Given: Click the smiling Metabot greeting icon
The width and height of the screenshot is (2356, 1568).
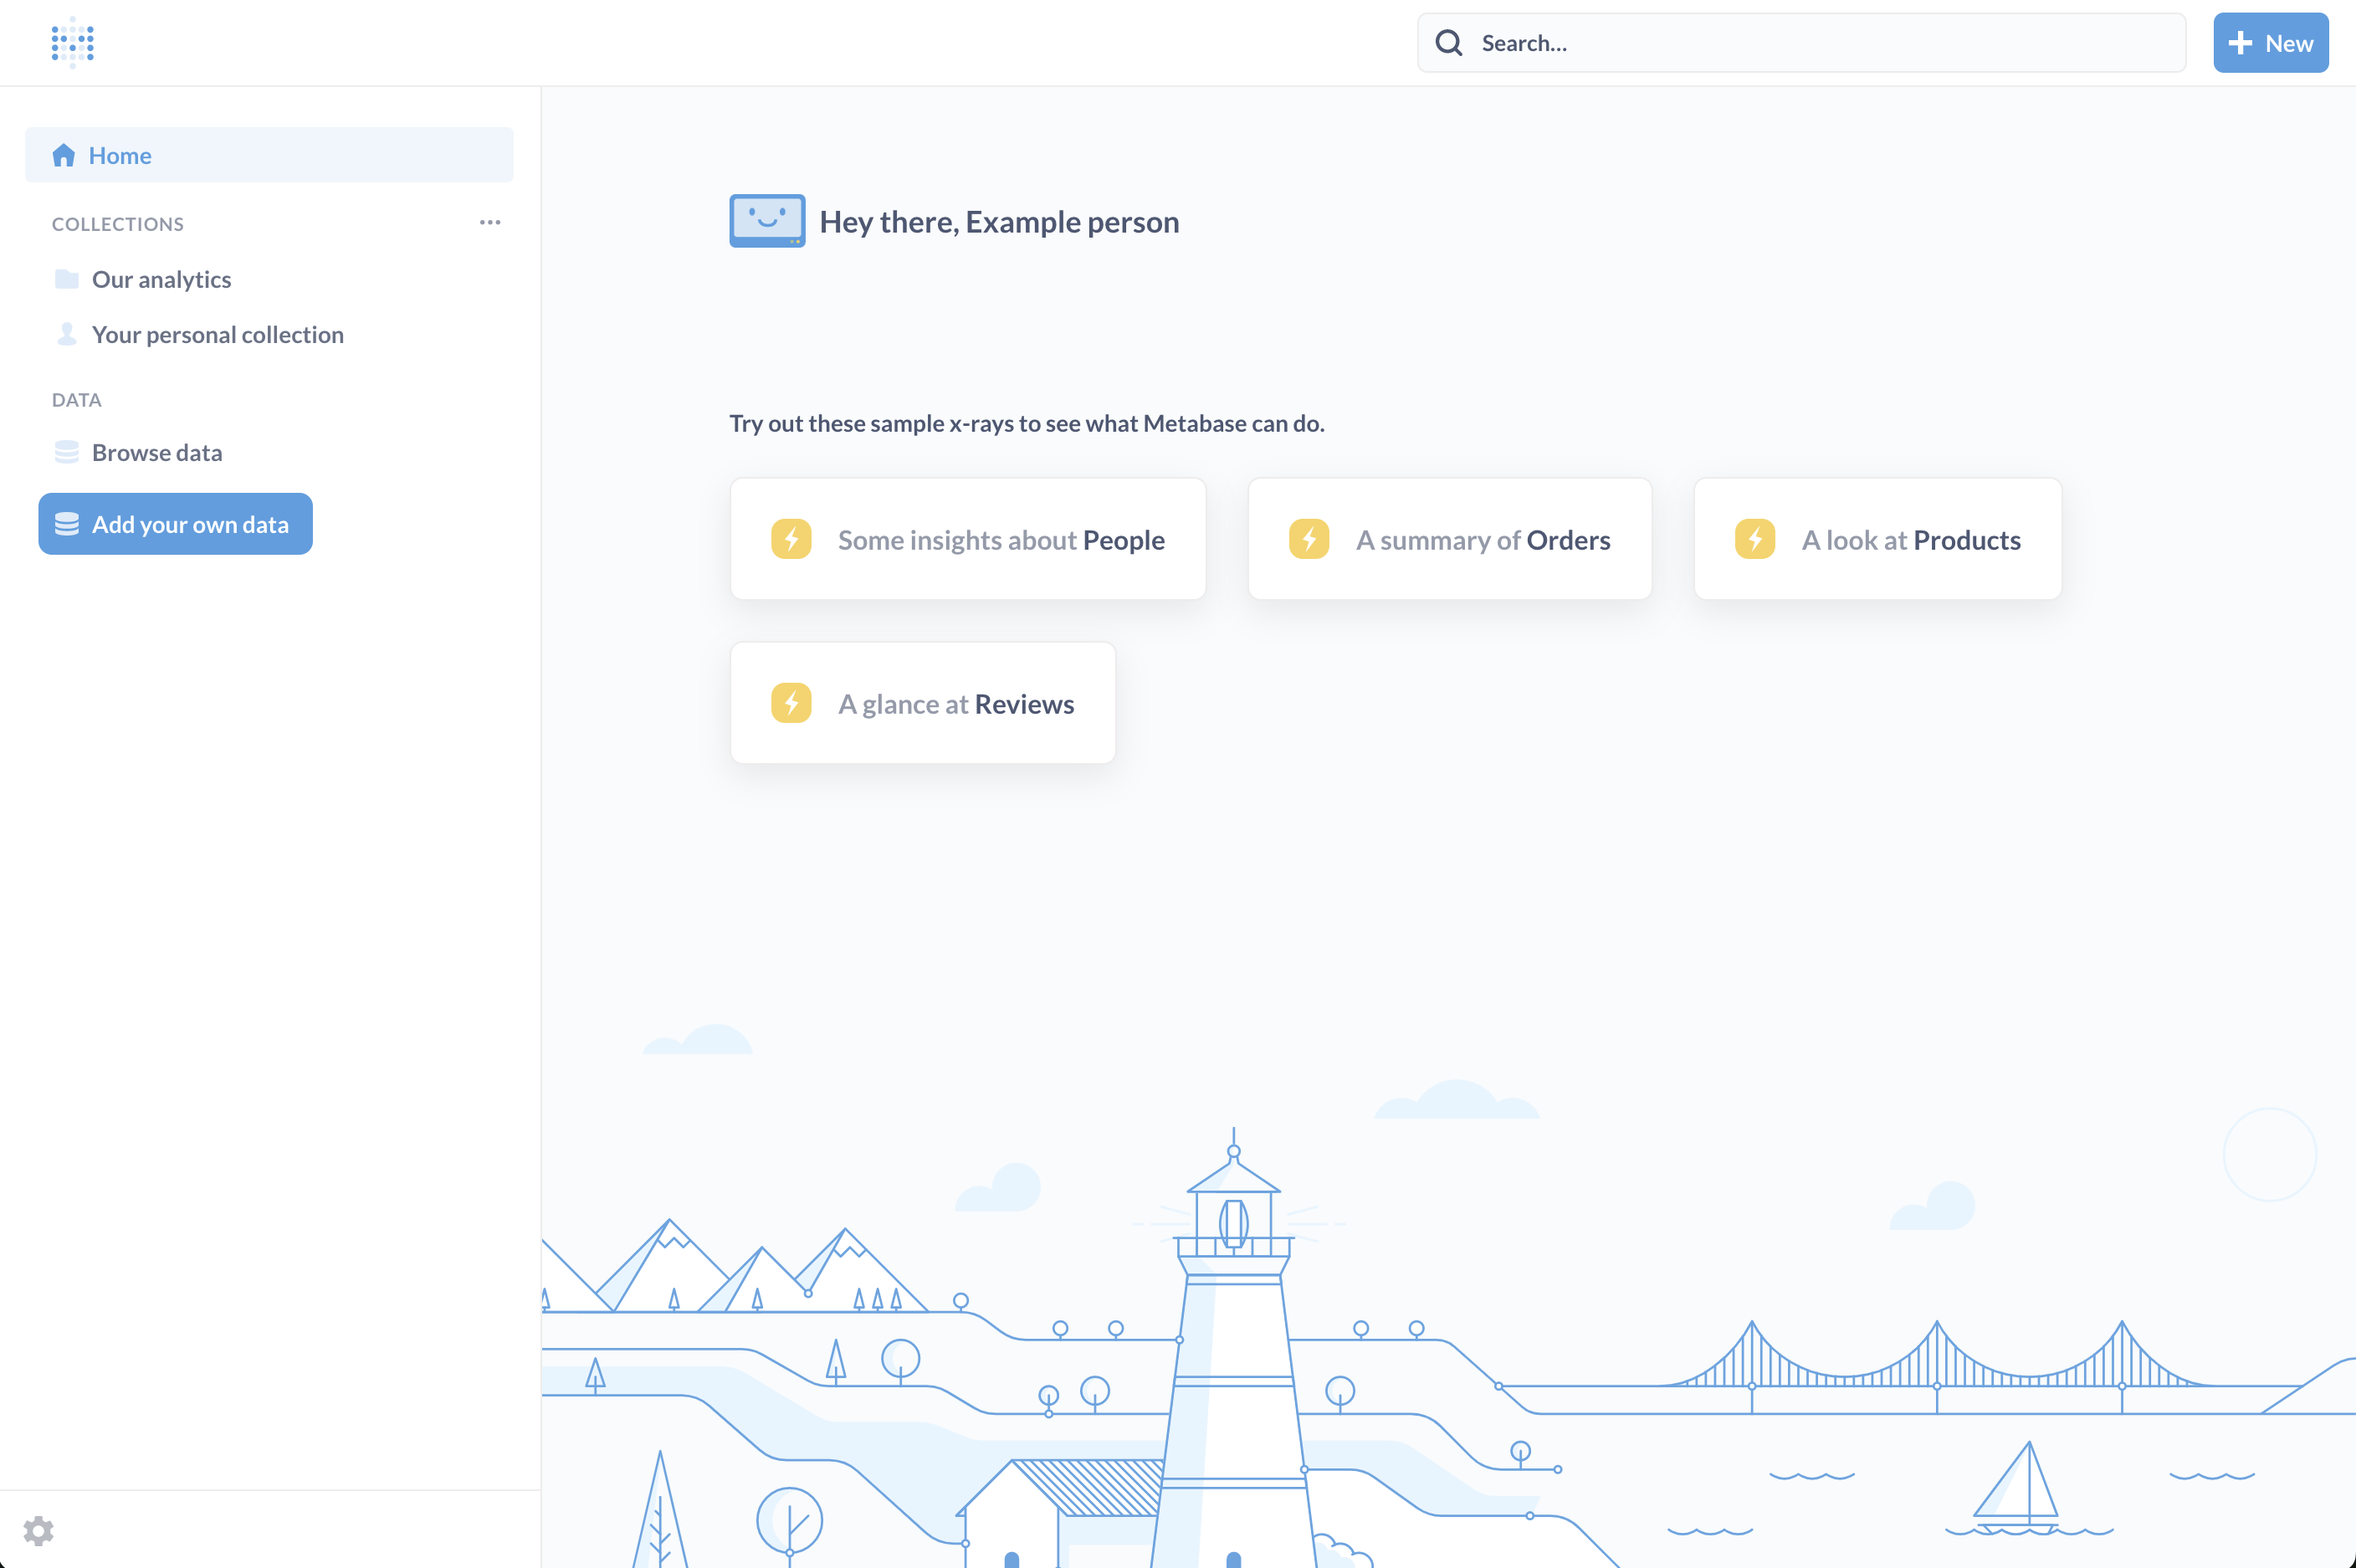Looking at the screenshot, I should tap(767, 221).
